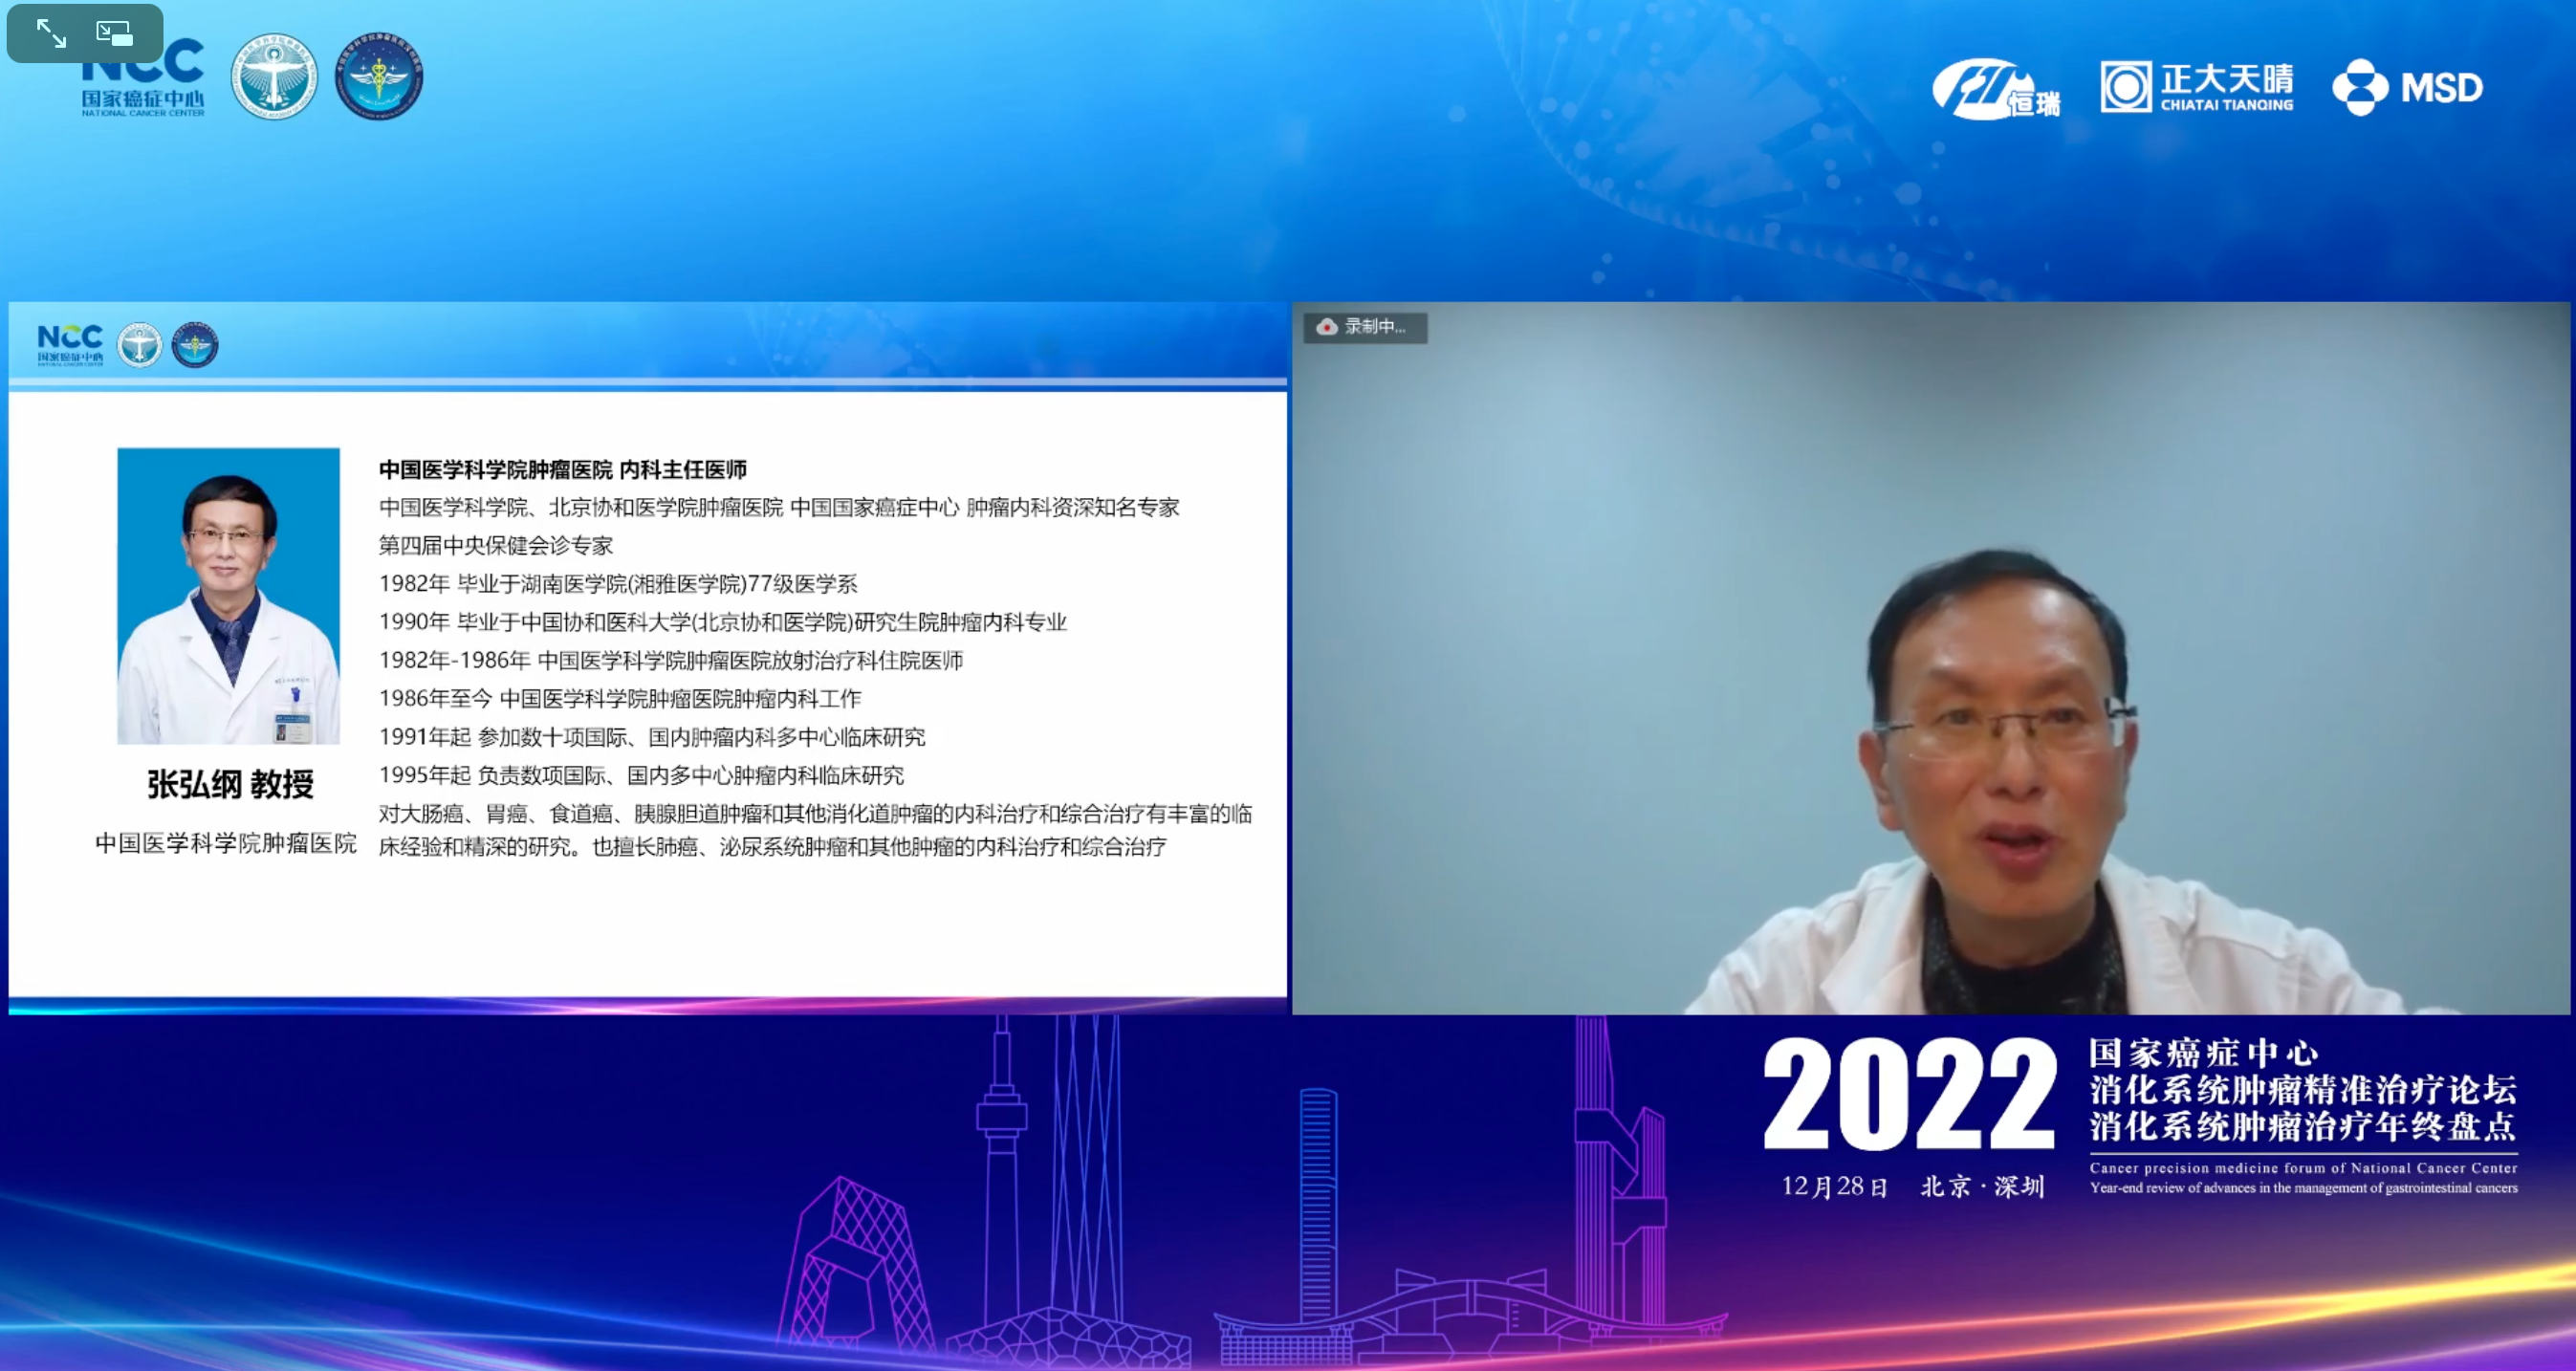The height and width of the screenshot is (1371, 2576).
Task: Click the white circular academy emblem at top
Action: point(274,77)
